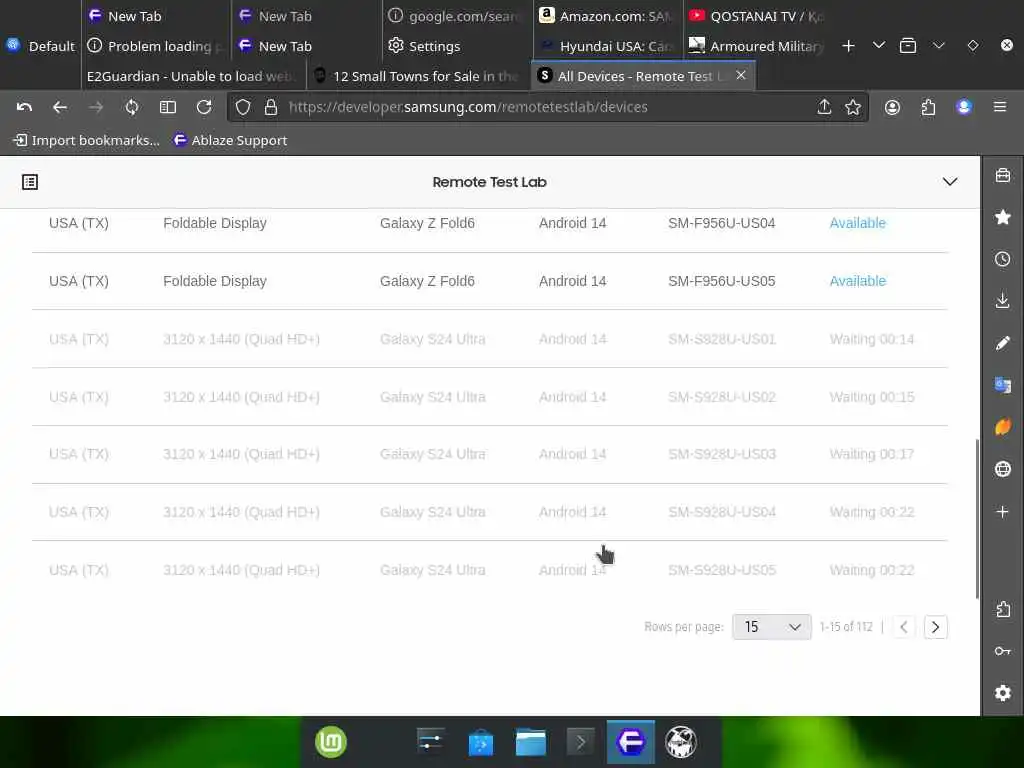Image resolution: width=1024 pixels, height=768 pixels.
Task: Click Available for SM-F956U-US04
Action: (857, 223)
